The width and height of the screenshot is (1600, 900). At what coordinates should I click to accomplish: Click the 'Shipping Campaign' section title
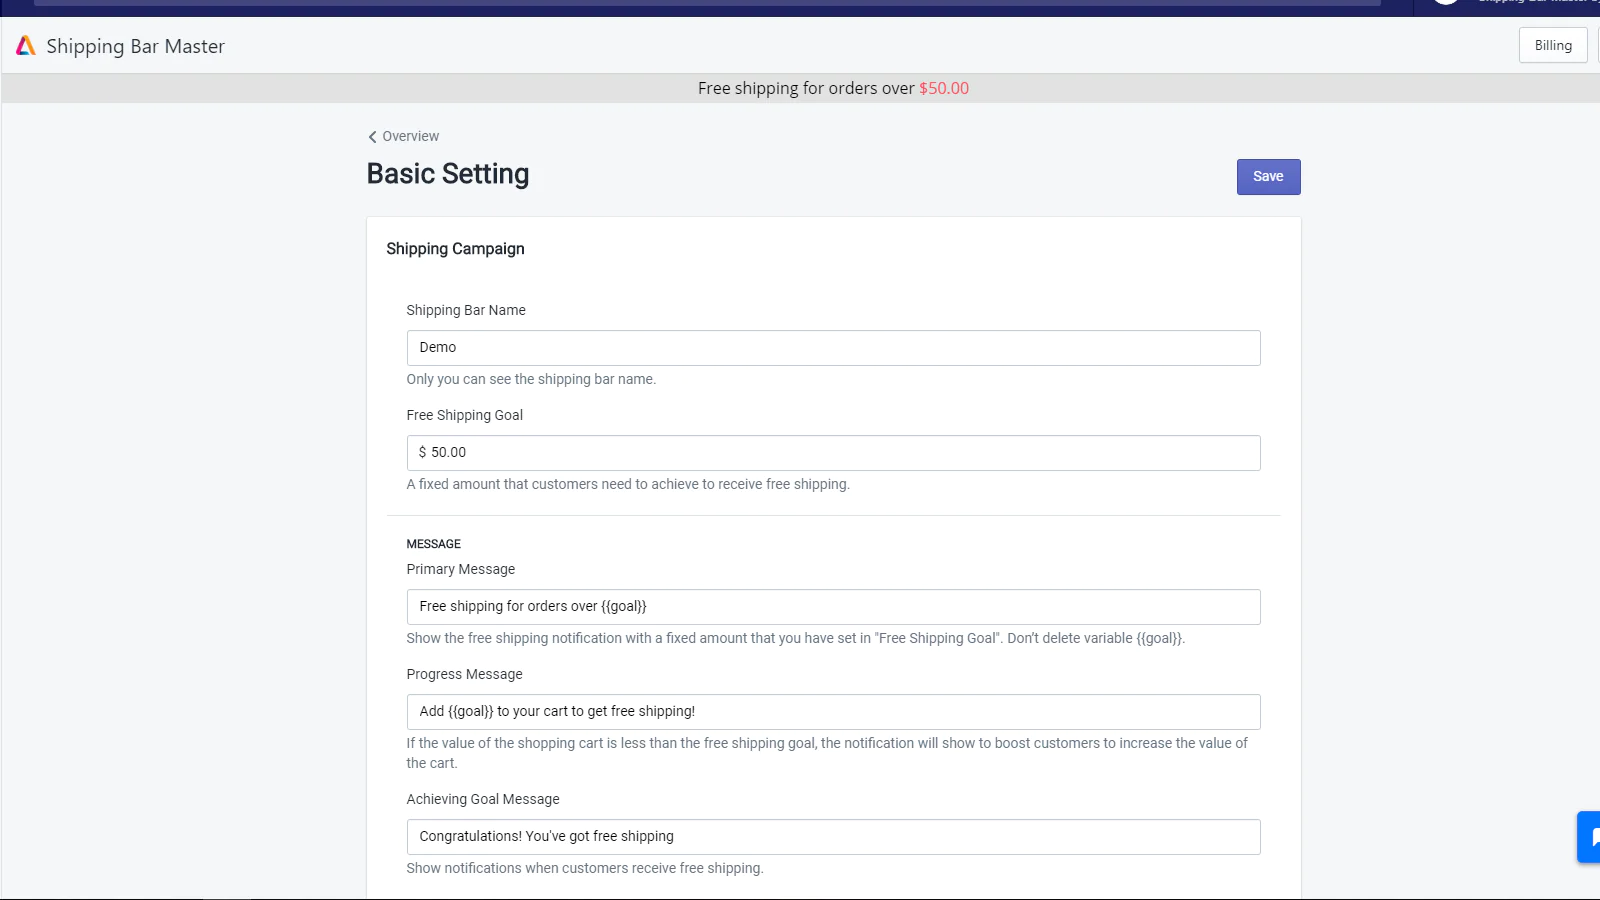click(455, 249)
